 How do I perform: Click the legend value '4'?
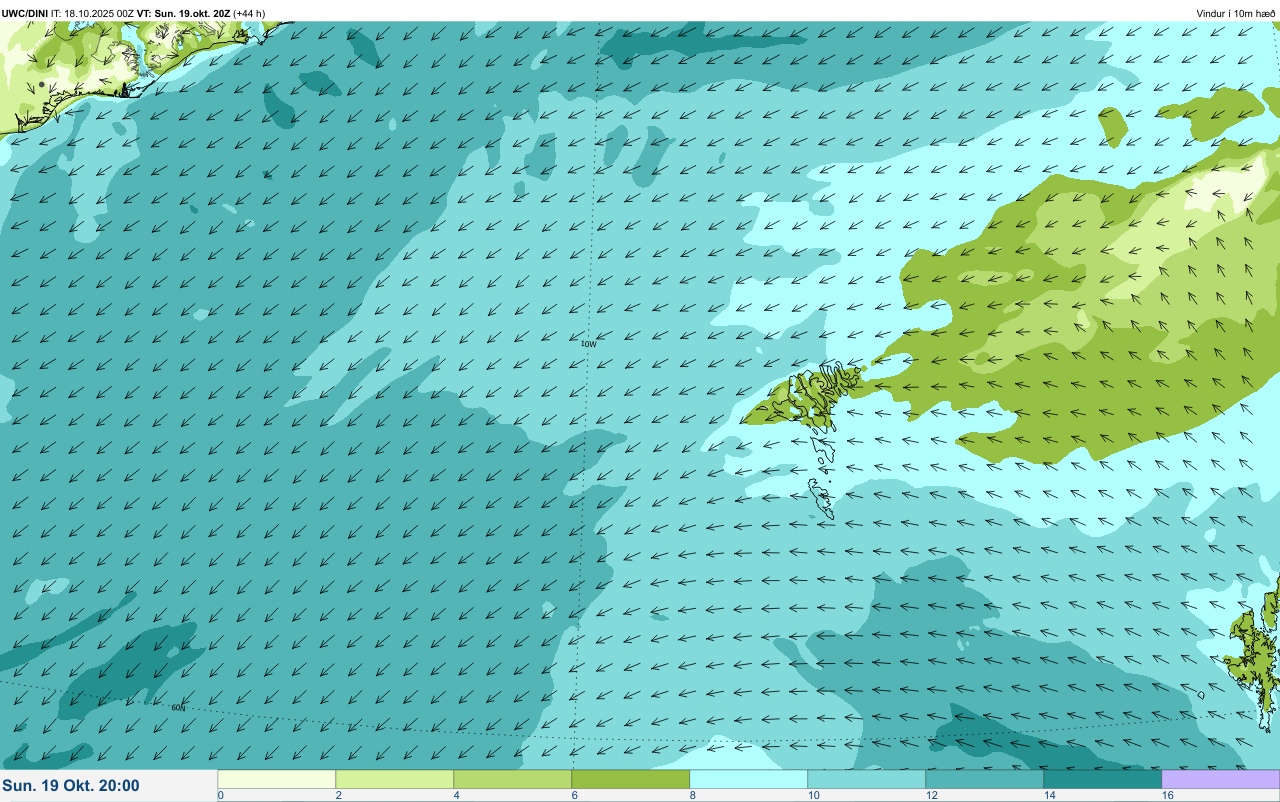click(456, 795)
